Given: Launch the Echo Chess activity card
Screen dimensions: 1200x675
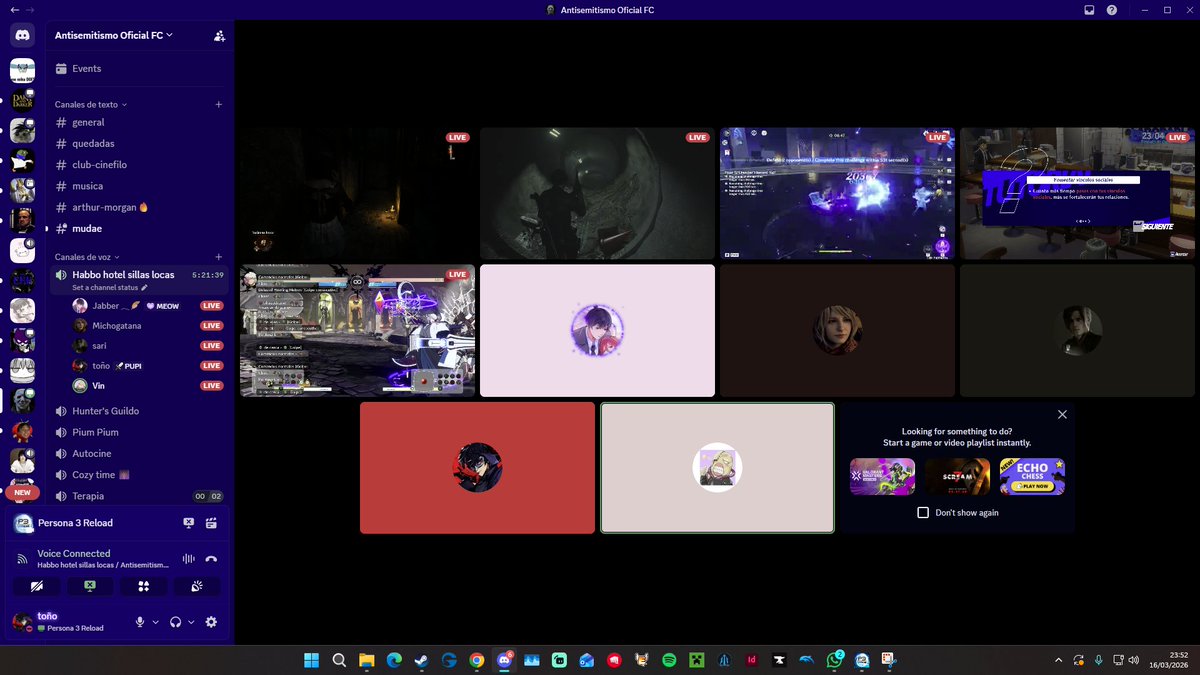Looking at the screenshot, I should click(1032, 477).
